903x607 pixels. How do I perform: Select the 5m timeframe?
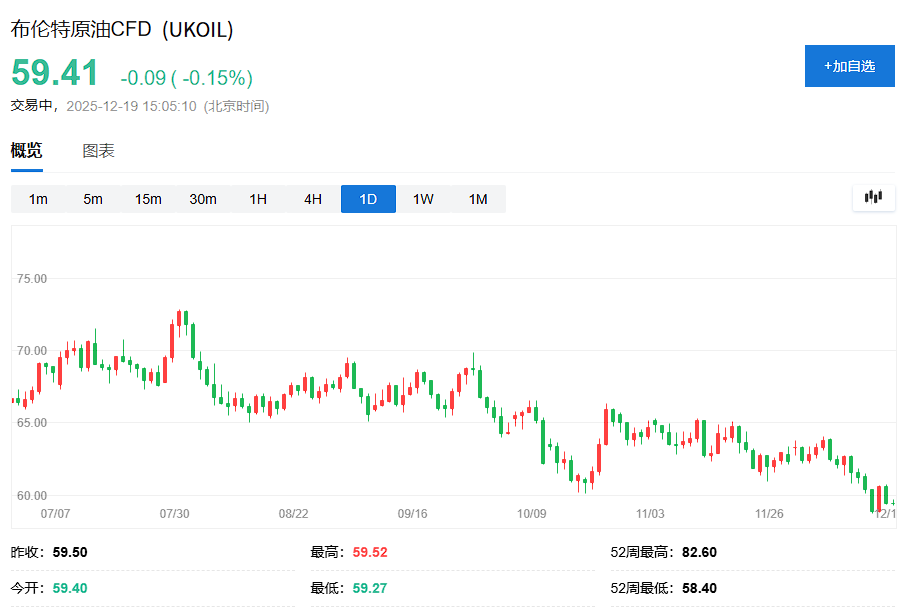tap(93, 198)
